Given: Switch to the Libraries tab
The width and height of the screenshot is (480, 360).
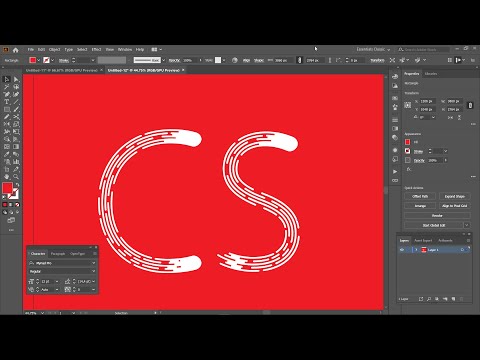Looking at the screenshot, I should pyautogui.click(x=431, y=74).
